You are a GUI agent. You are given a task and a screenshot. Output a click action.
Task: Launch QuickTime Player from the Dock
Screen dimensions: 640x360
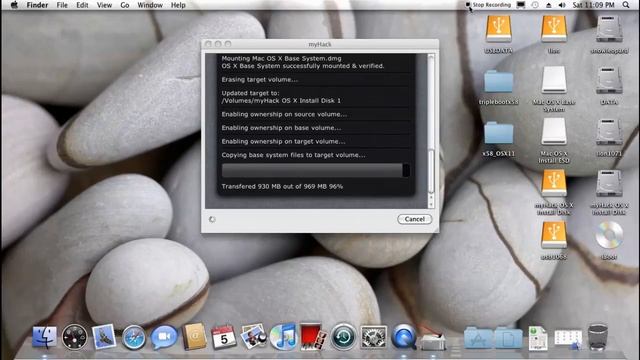[x=403, y=337]
